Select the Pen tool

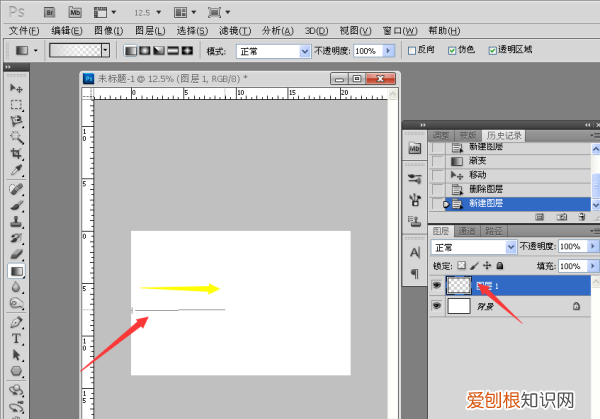pos(16,322)
